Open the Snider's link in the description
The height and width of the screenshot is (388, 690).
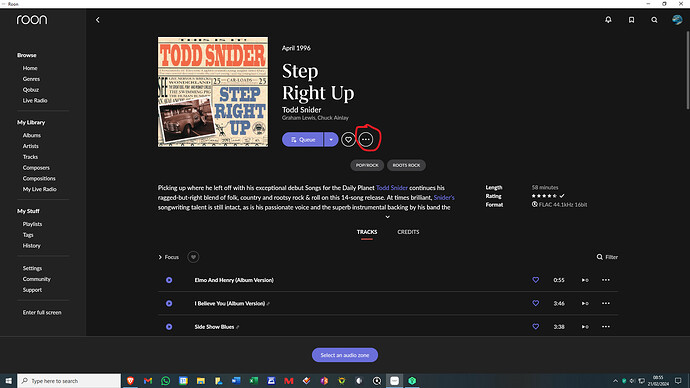tap(444, 198)
